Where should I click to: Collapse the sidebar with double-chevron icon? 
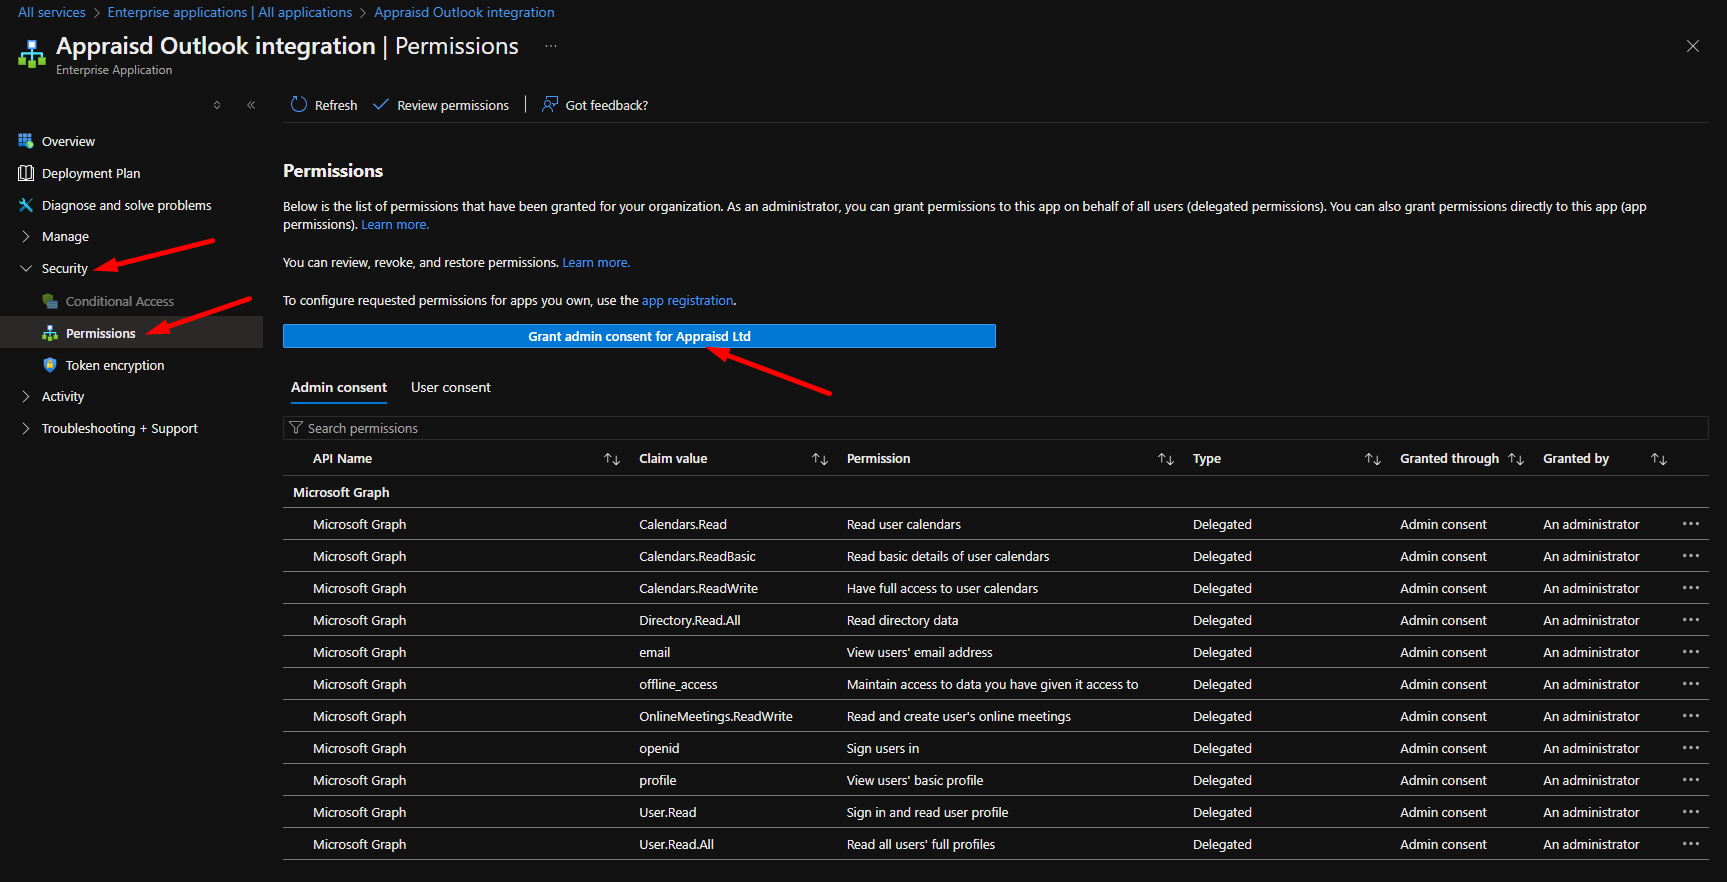[x=251, y=105]
